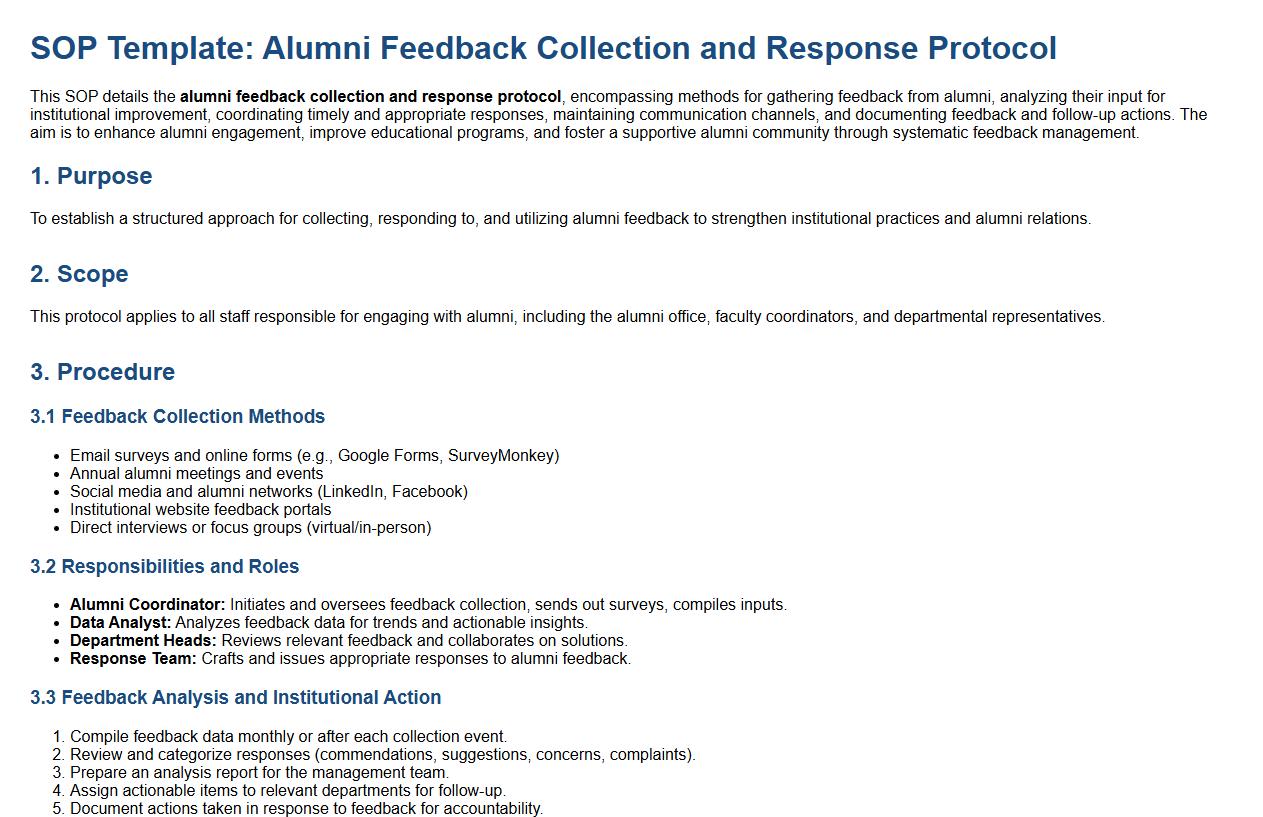Click the bold 'Alumni Coordinator:' label
Image resolution: width=1263 pixels, height=817 pixels.
(147, 604)
